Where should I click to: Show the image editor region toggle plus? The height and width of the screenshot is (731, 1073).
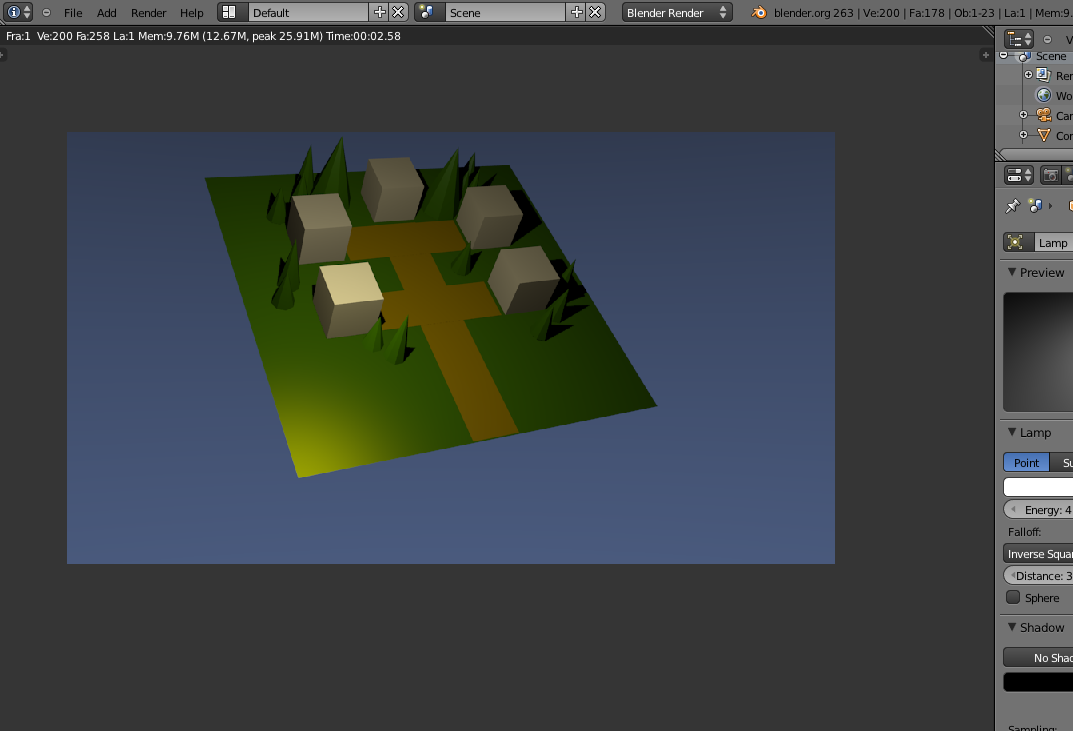coord(985,55)
